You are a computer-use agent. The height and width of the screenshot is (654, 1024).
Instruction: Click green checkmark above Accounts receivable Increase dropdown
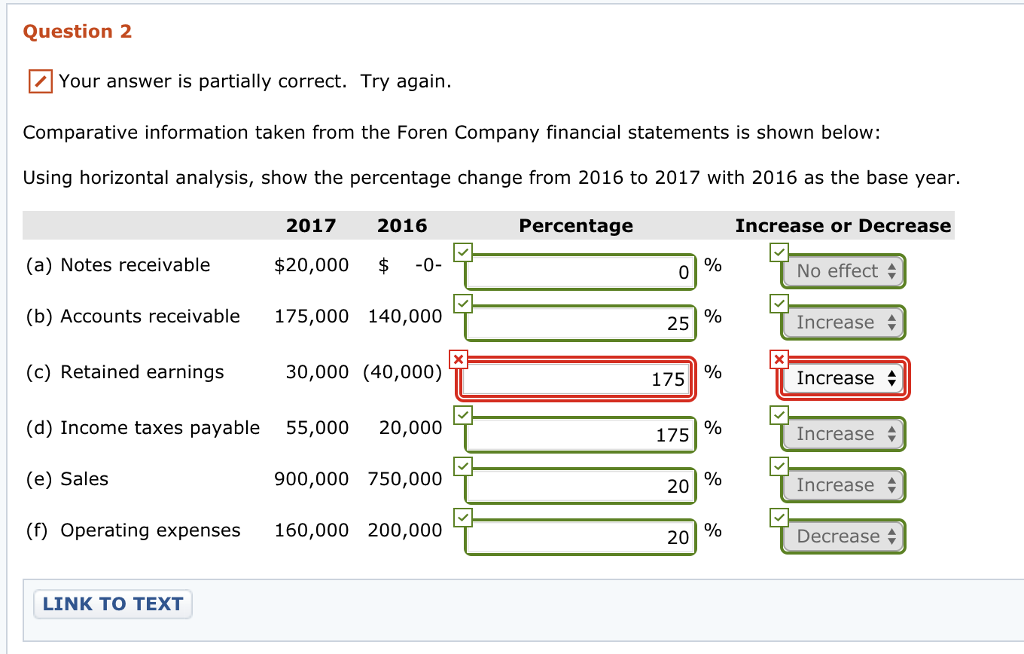point(779,303)
